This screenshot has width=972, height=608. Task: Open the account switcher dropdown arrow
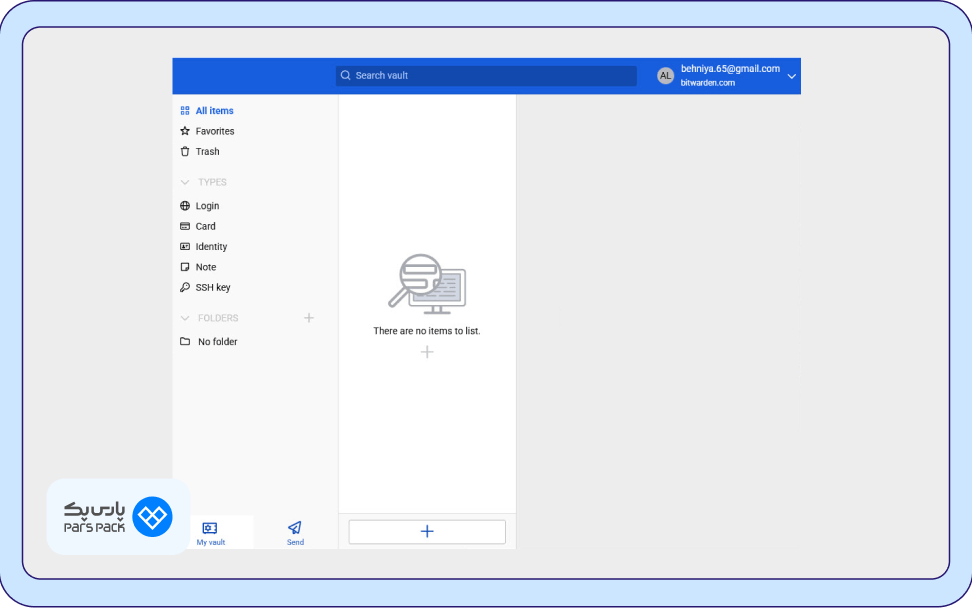pyautogui.click(x=791, y=76)
